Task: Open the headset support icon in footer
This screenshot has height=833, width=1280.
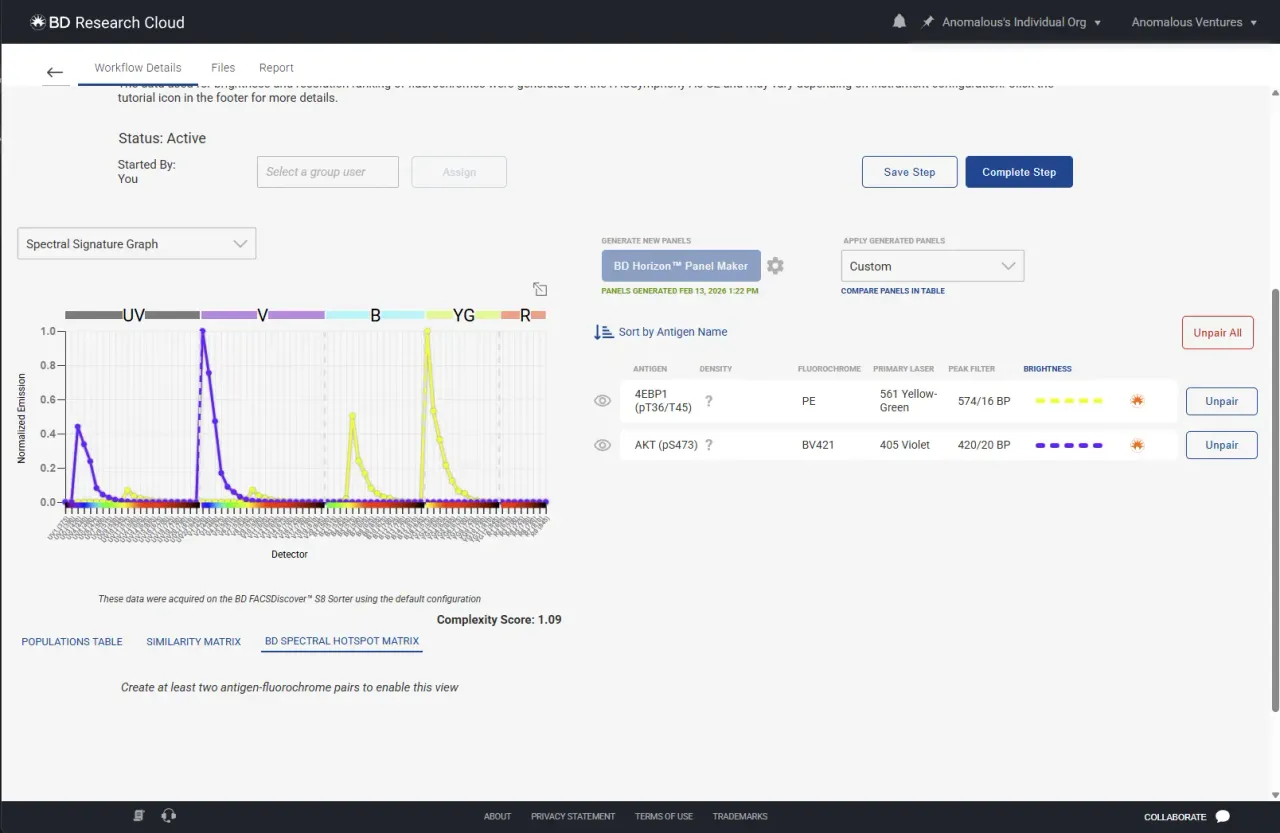Action: [169, 816]
